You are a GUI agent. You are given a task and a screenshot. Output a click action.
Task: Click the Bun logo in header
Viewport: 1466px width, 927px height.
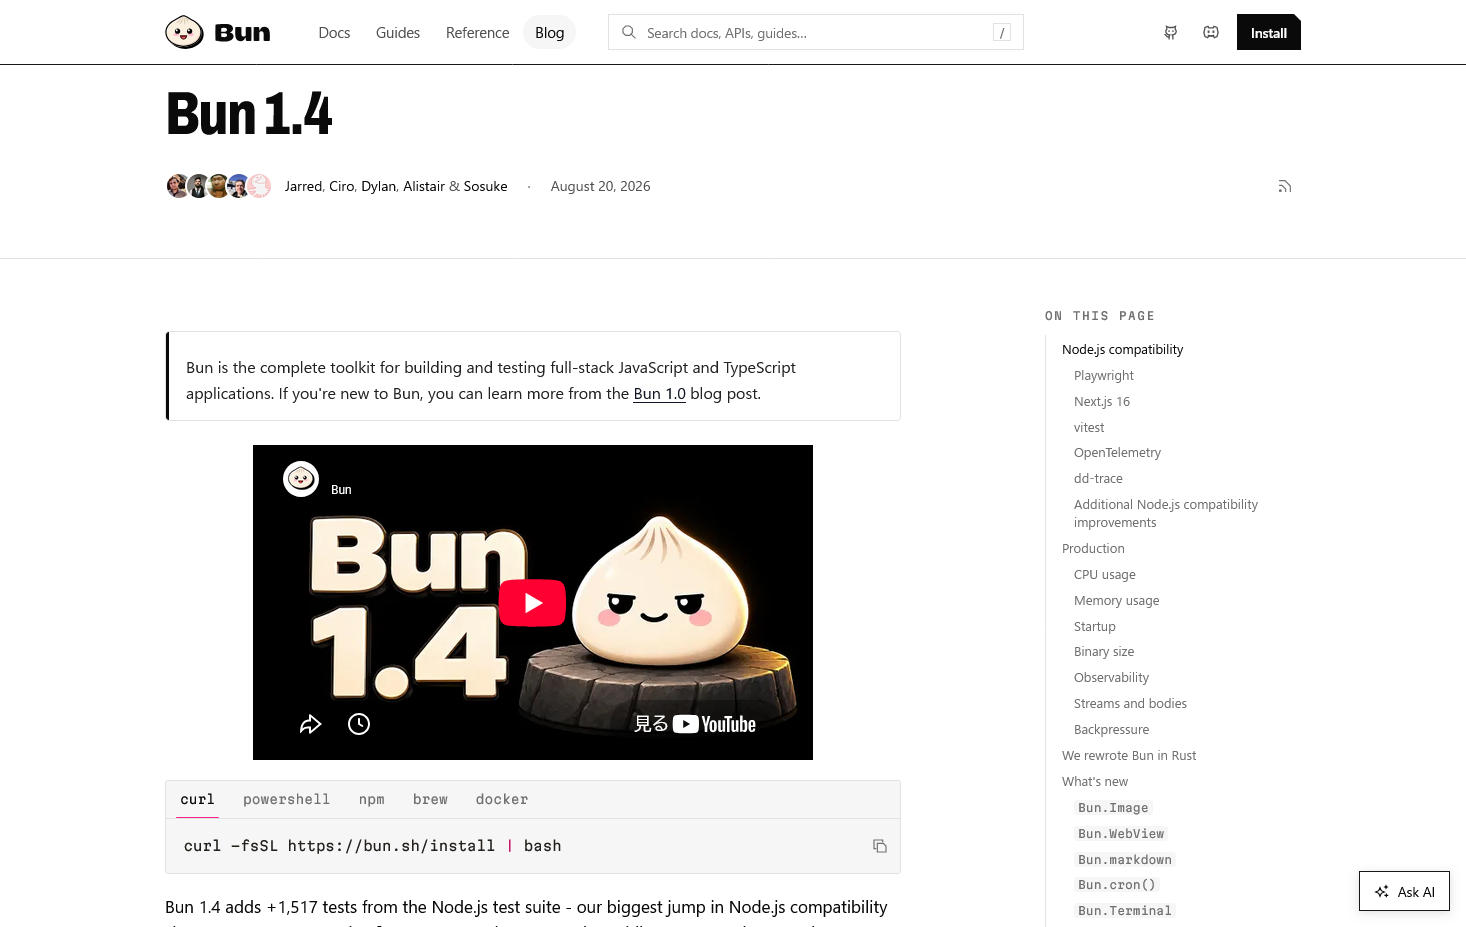[218, 32]
